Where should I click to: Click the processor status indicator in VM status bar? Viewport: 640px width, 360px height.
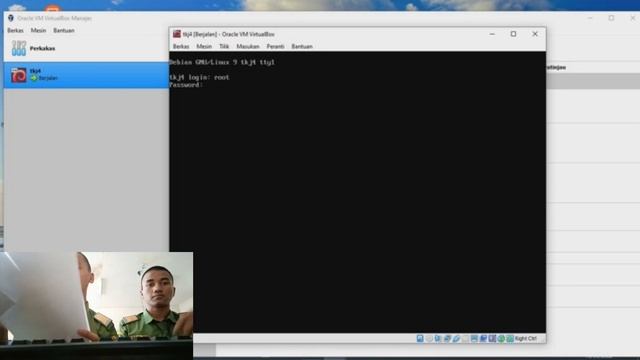(492, 338)
